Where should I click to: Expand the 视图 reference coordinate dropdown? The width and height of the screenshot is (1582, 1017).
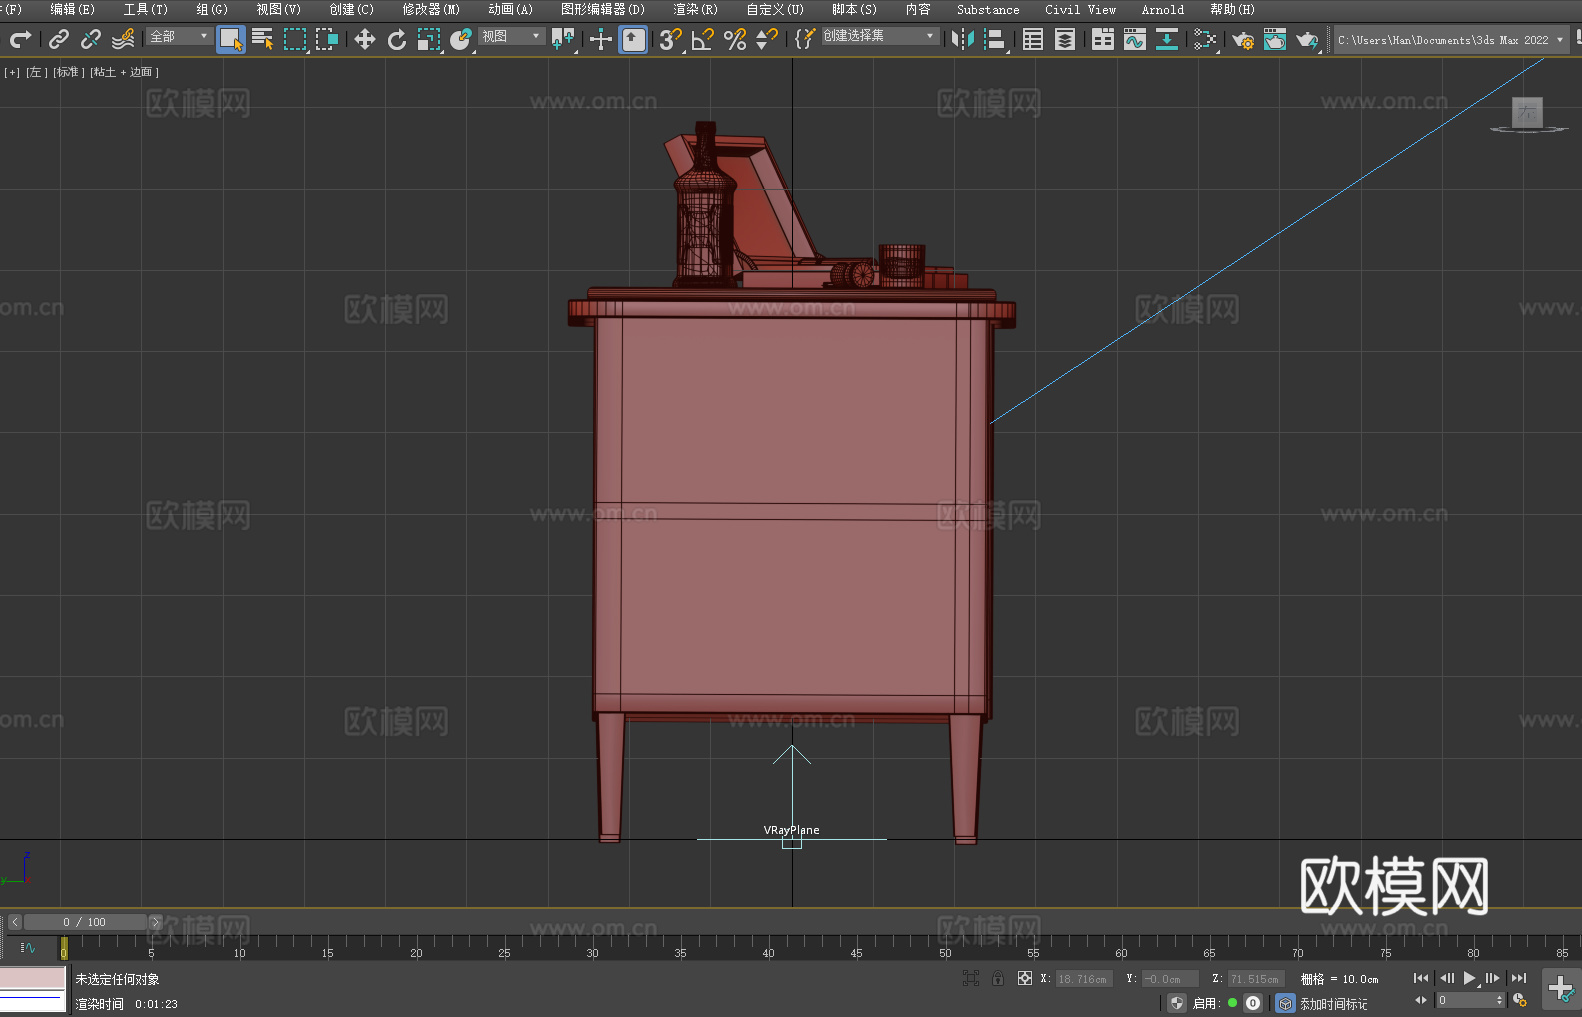[x=511, y=36]
